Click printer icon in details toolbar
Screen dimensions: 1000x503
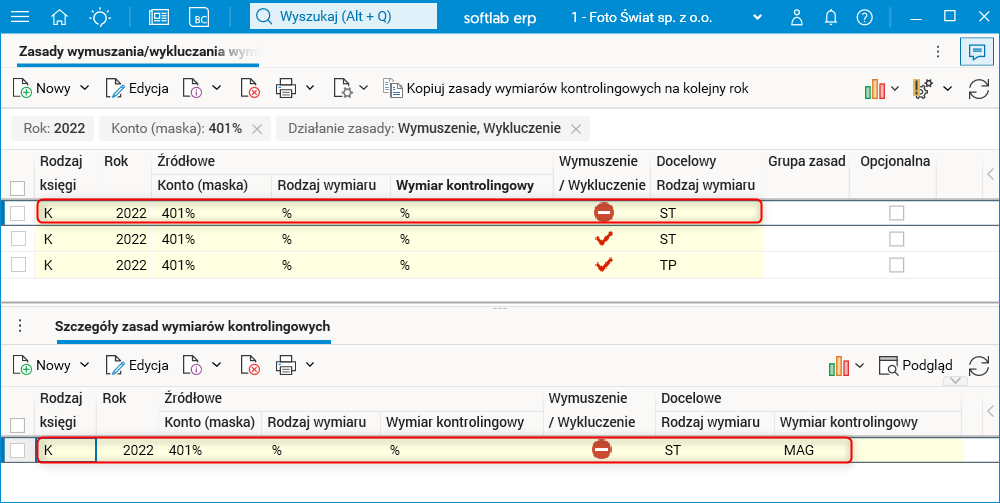[286, 365]
